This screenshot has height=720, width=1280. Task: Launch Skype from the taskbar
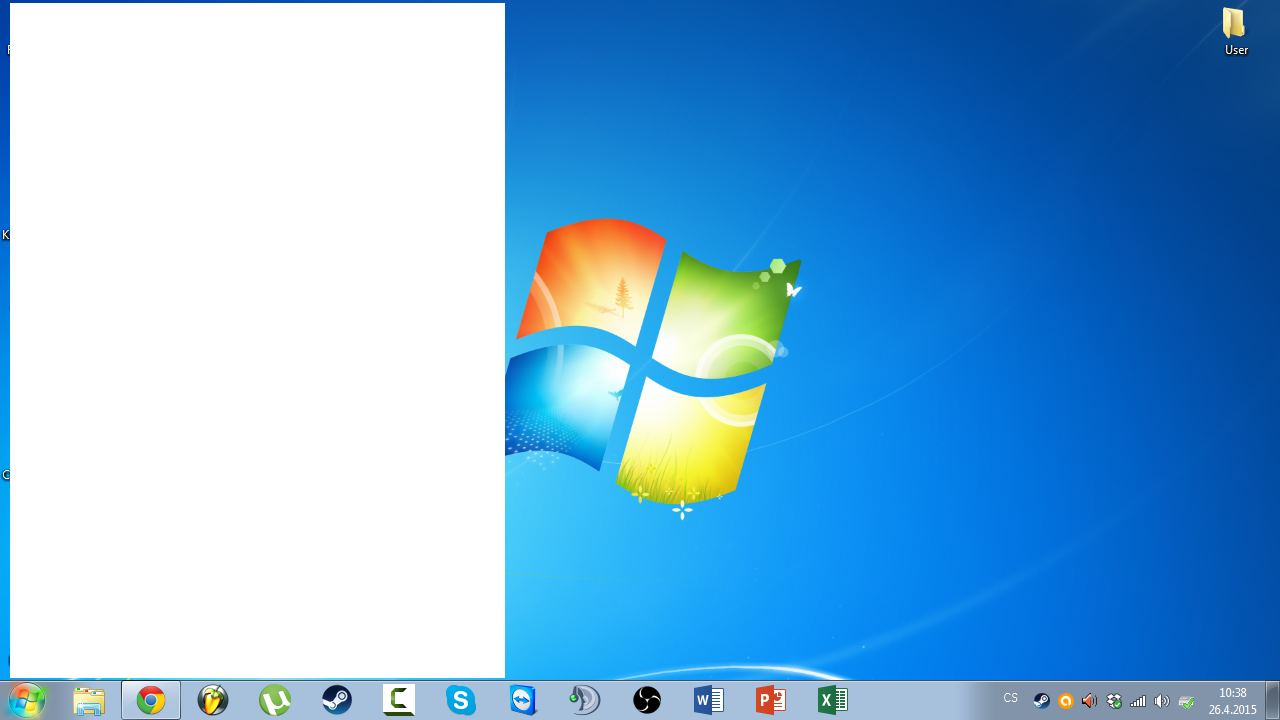pyautogui.click(x=461, y=701)
